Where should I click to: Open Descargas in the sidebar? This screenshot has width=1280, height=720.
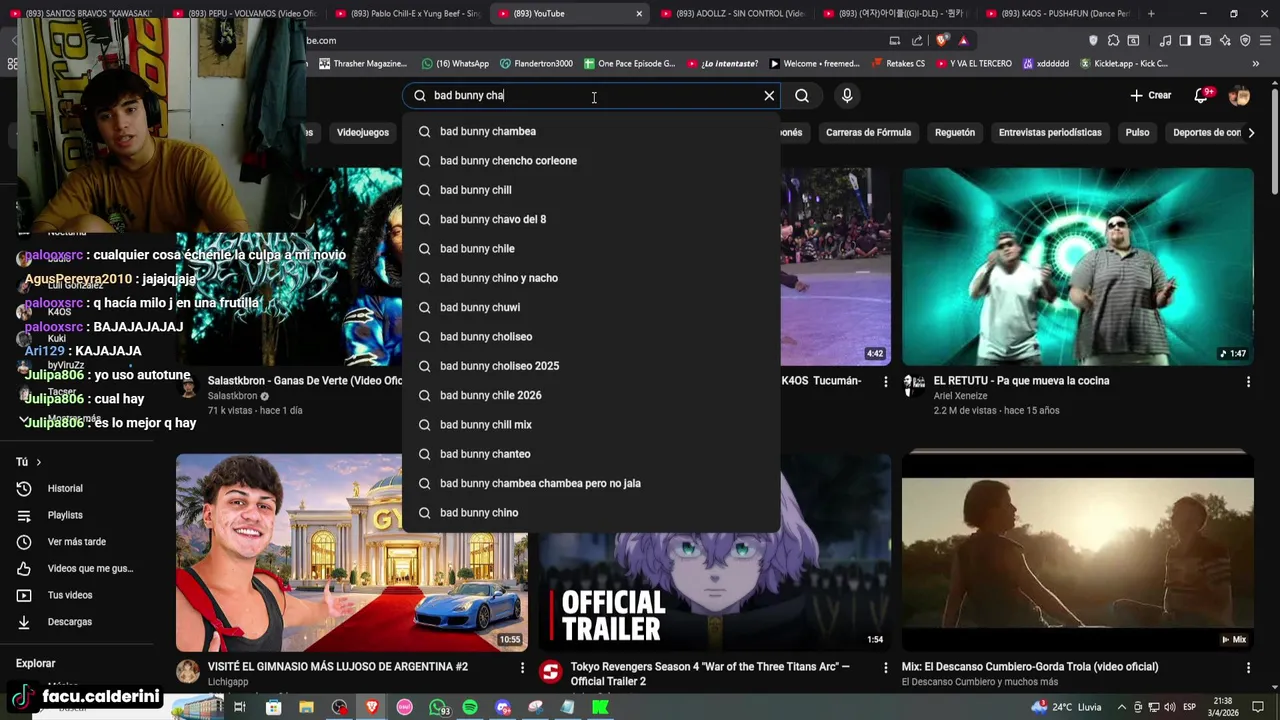click(69, 622)
